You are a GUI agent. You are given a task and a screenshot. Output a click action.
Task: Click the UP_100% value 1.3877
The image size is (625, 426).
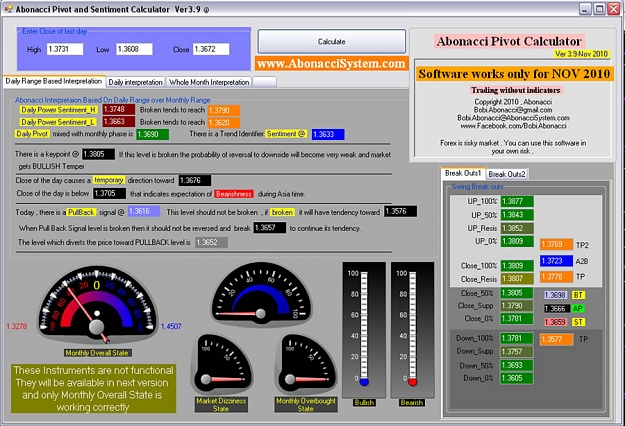click(x=517, y=201)
